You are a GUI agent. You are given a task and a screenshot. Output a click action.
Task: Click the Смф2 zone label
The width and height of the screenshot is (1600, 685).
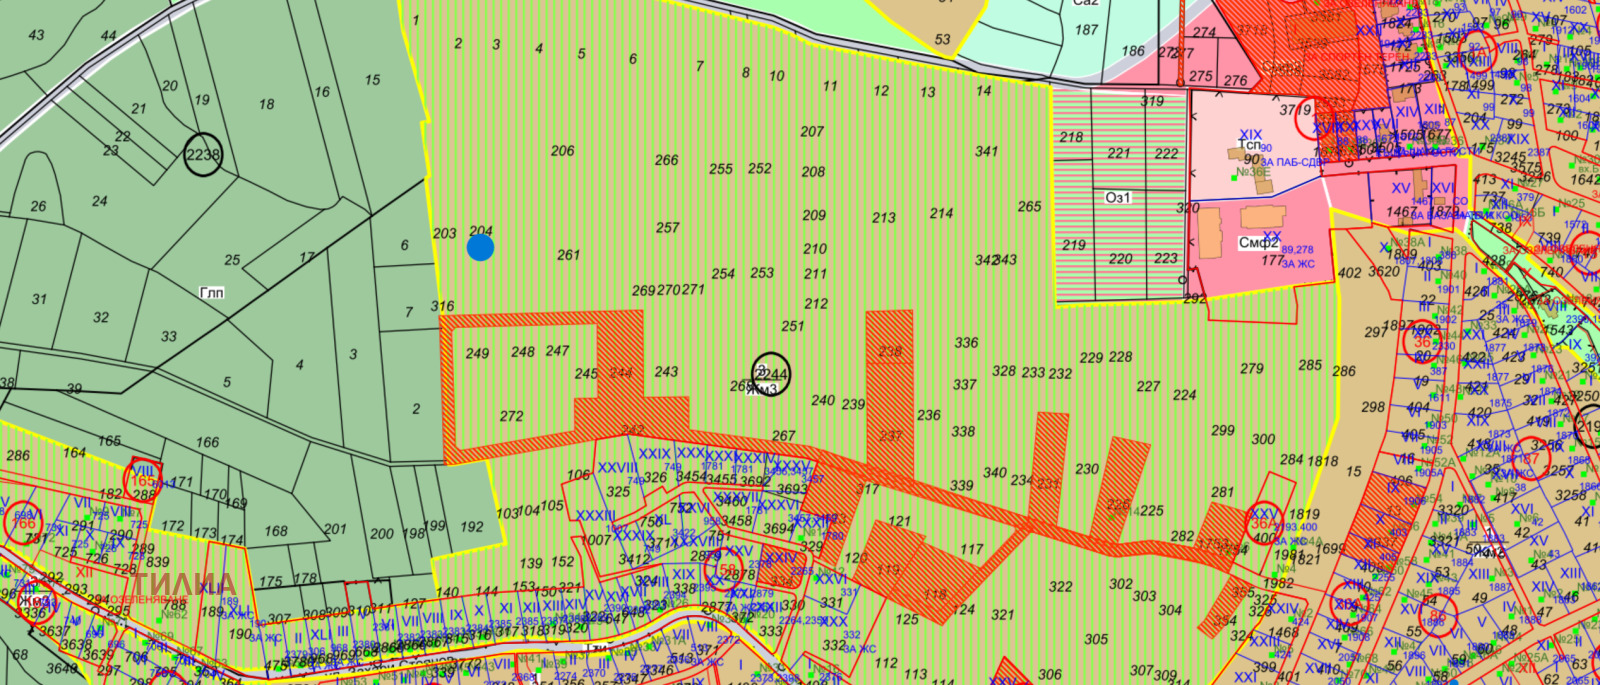tap(1258, 242)
